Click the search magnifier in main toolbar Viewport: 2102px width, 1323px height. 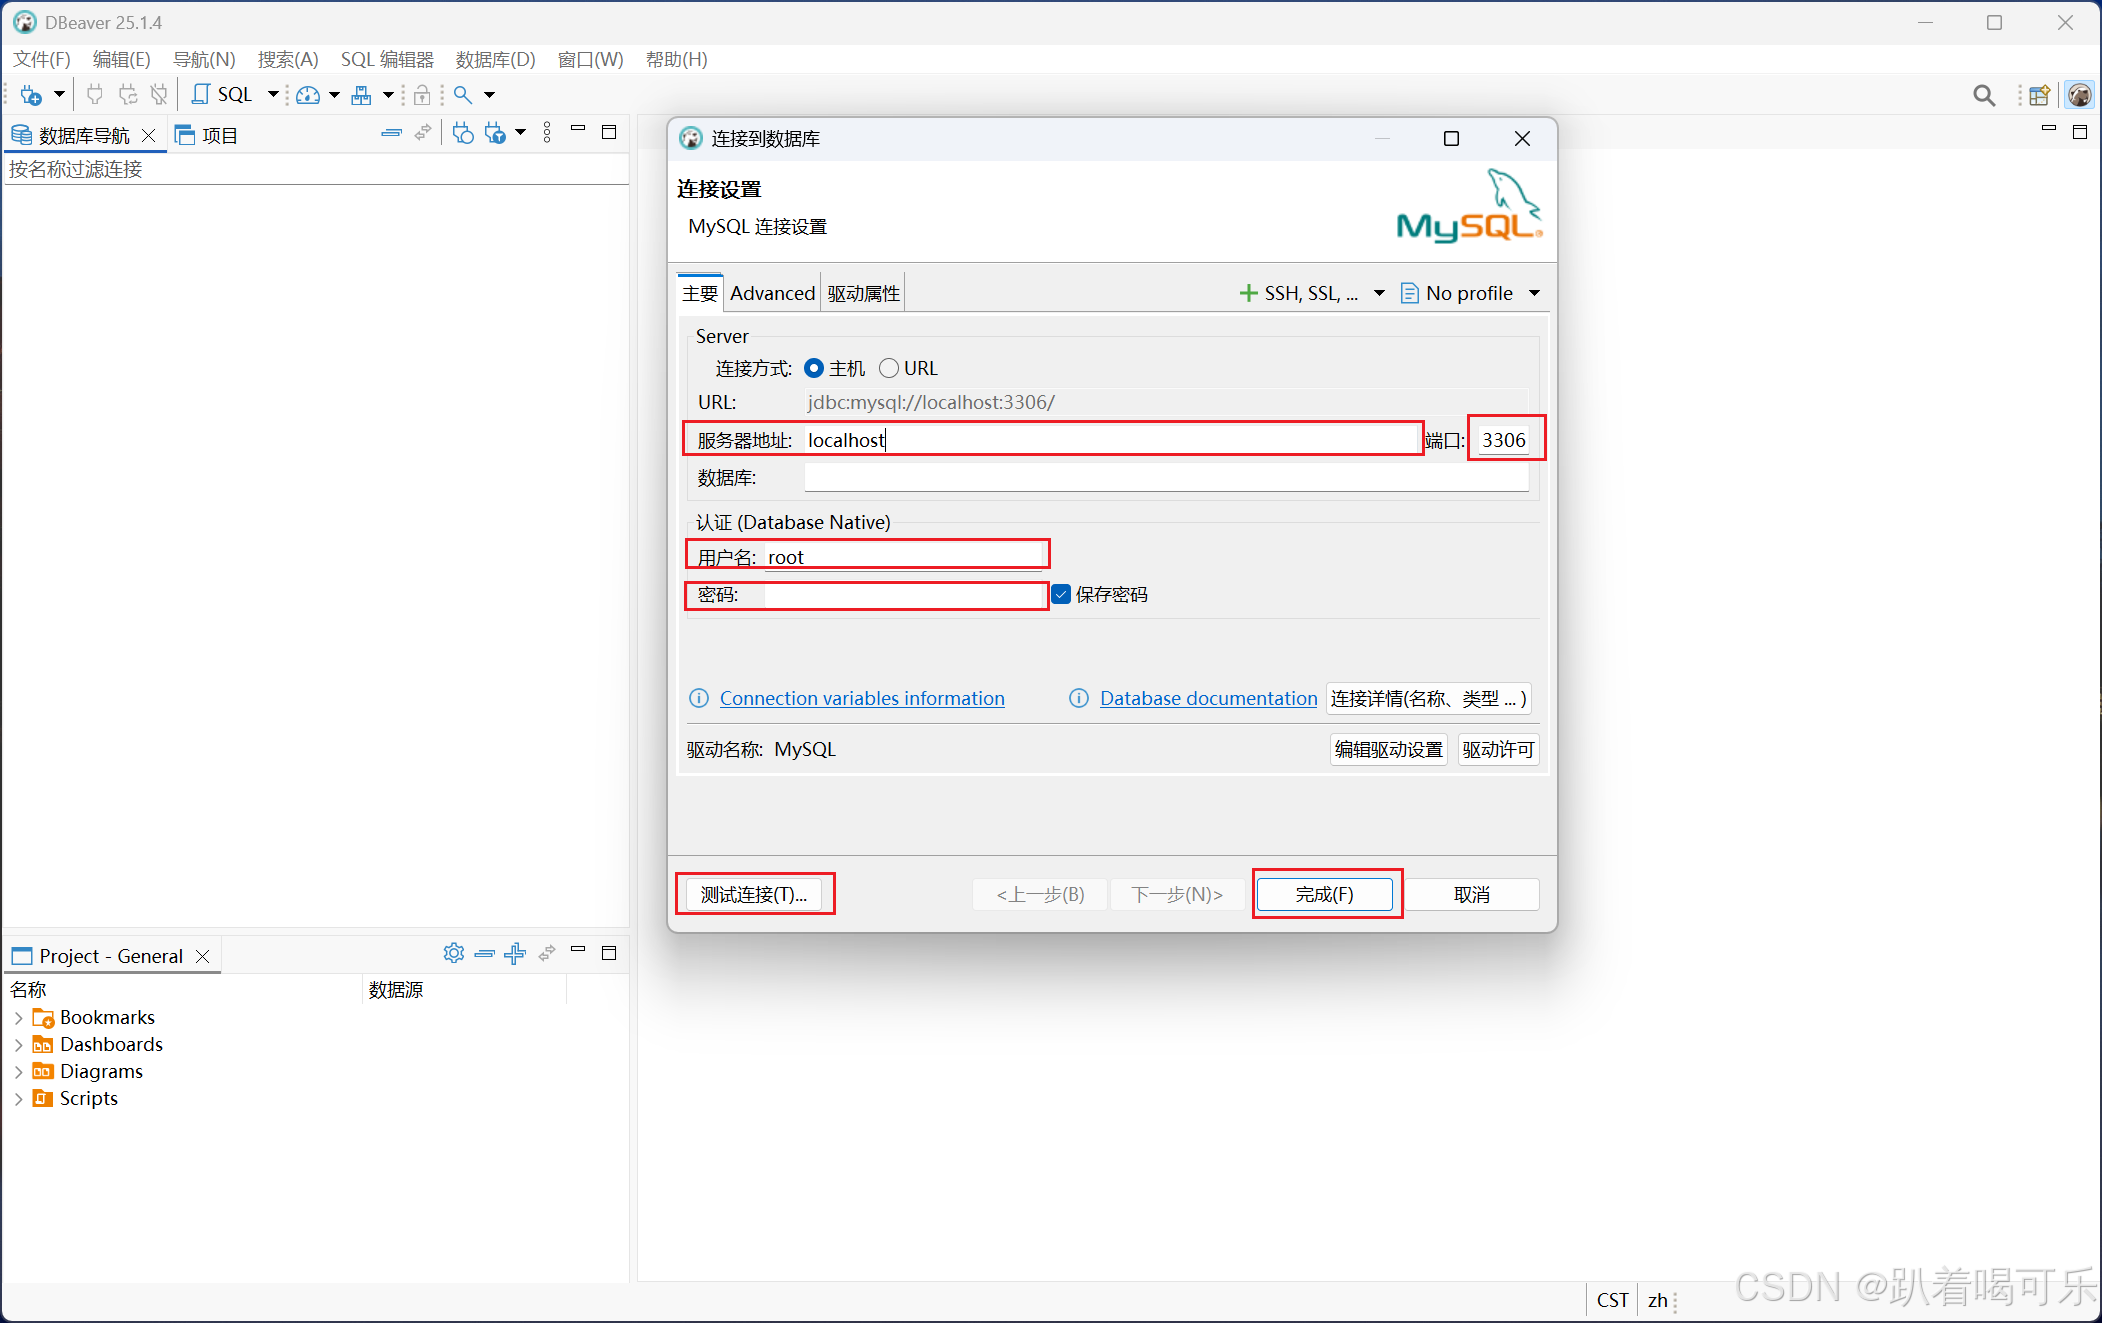(463, 95)
